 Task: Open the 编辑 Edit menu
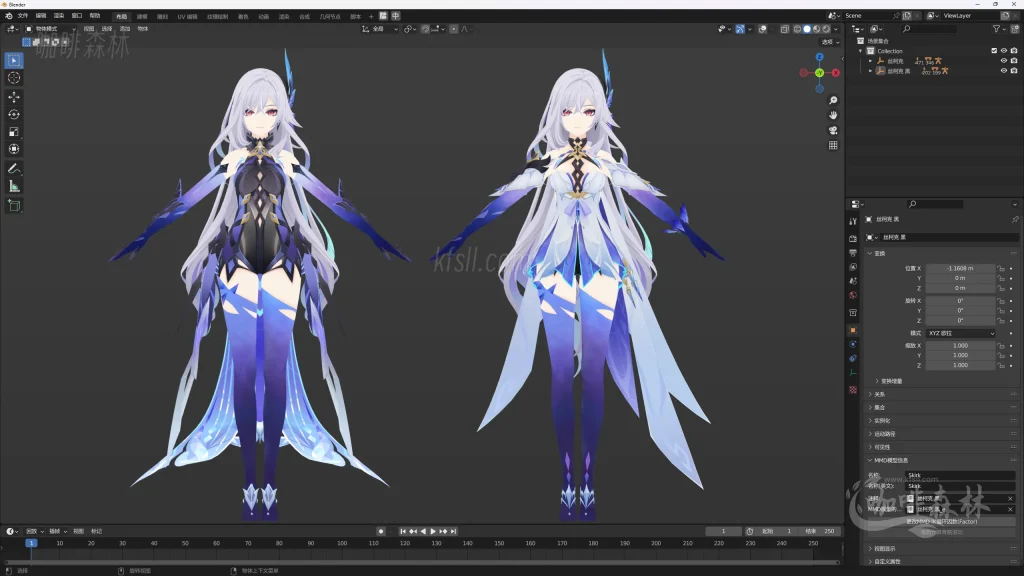(40, 16)
